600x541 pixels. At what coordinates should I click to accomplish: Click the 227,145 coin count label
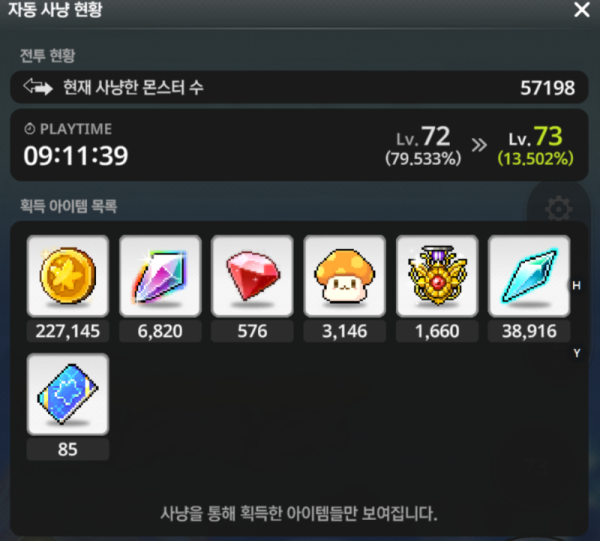coord(68,331)
